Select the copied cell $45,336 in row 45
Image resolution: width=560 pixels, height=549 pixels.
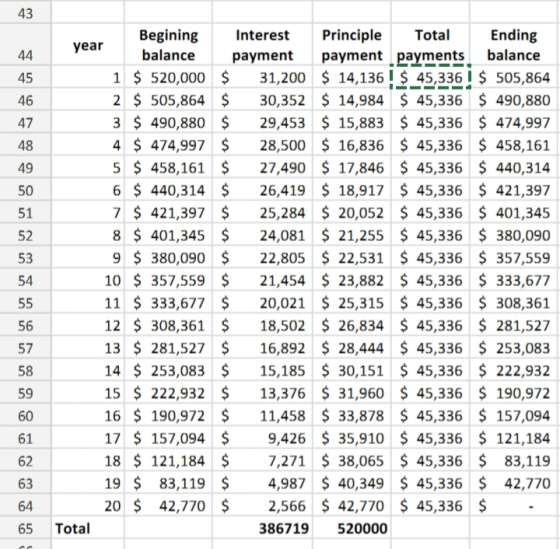(x=430, y=77)
